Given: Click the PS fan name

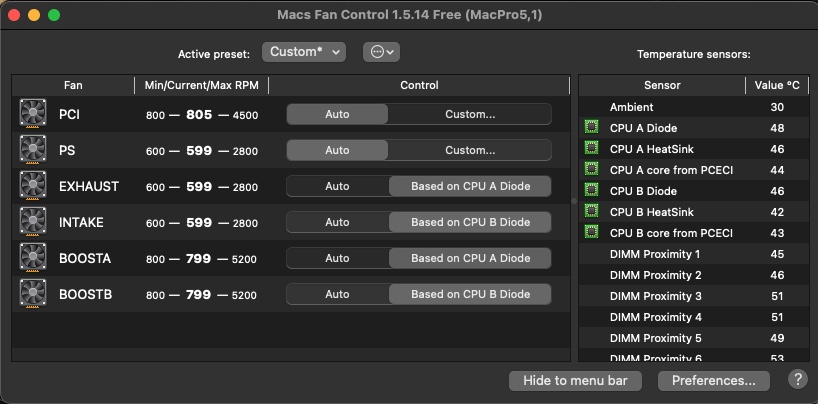Looking at the screenshot, I should point(67,150).
